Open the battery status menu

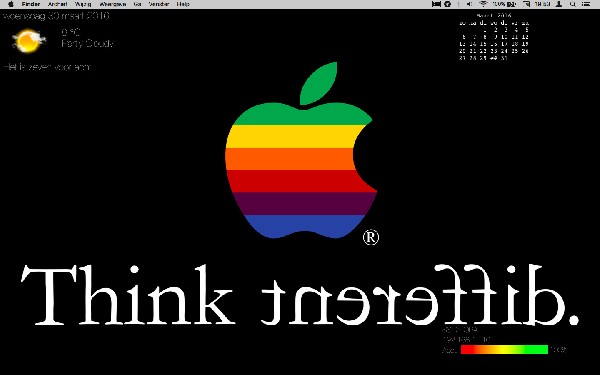[505, 4]
